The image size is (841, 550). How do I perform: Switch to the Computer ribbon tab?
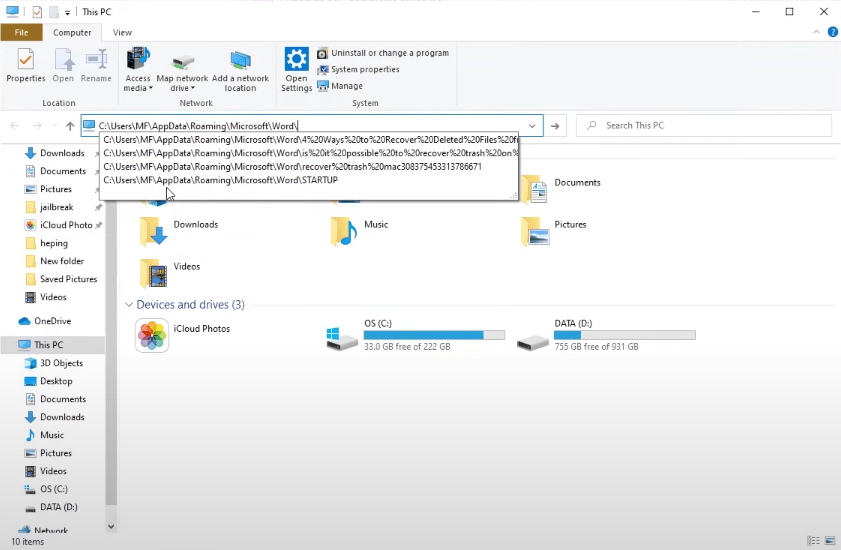[72, 33]
